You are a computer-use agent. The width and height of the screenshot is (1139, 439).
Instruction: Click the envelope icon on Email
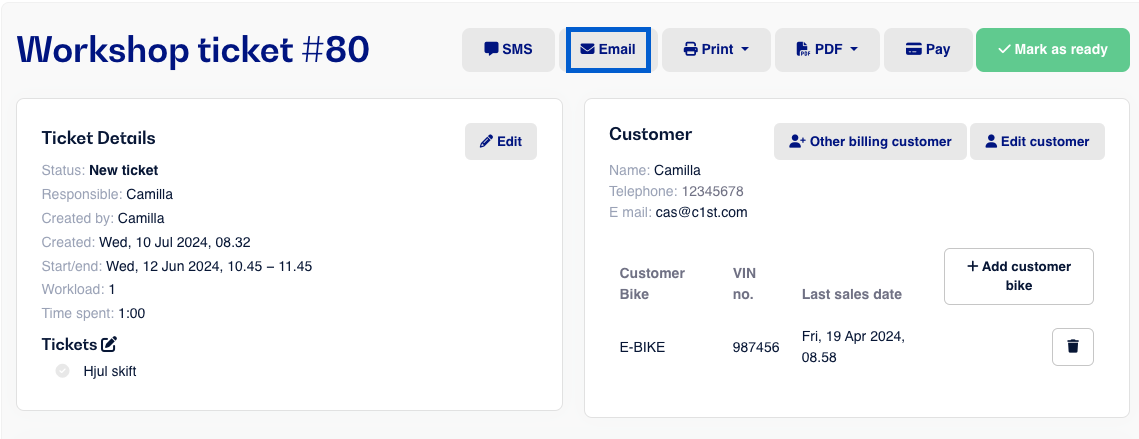pos(587,49)
